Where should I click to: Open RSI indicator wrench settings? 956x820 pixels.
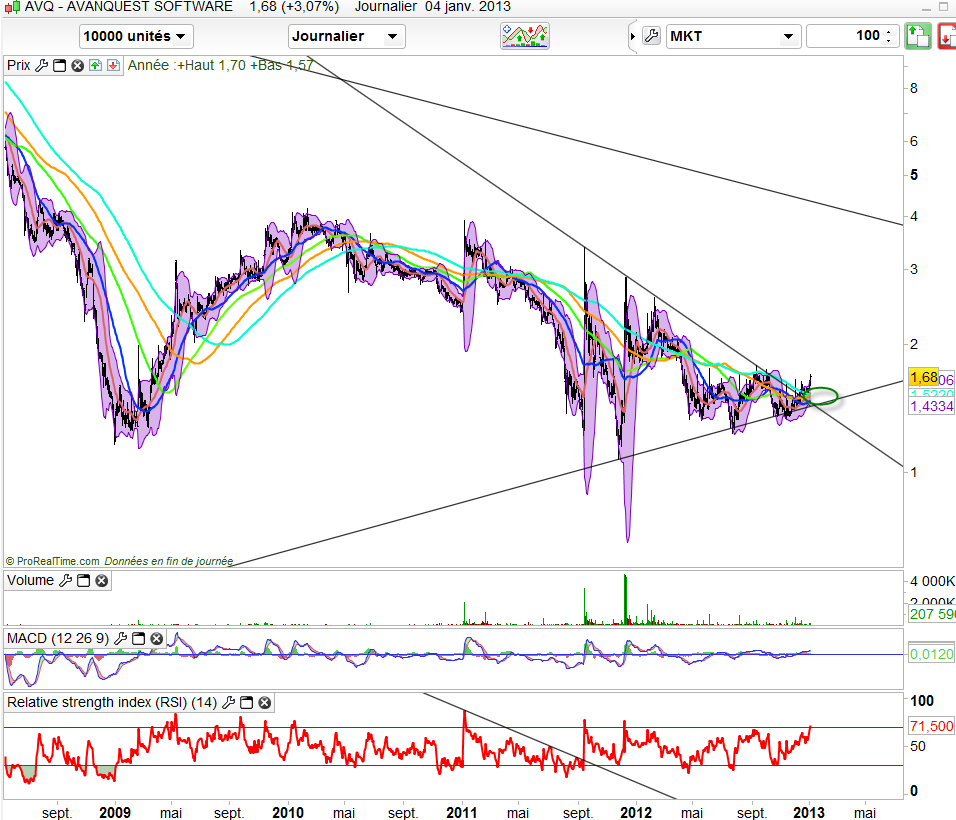[x=229, y=703]
